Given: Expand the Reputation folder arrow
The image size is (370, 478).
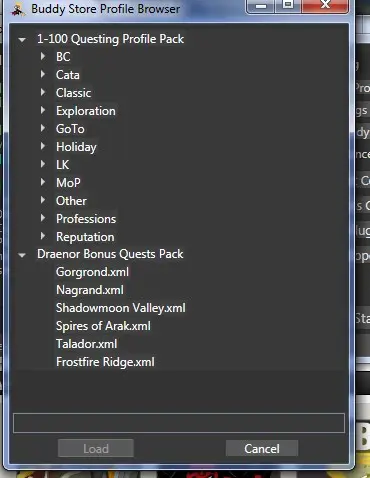Looking at the screenshot, I should [43, 236].
